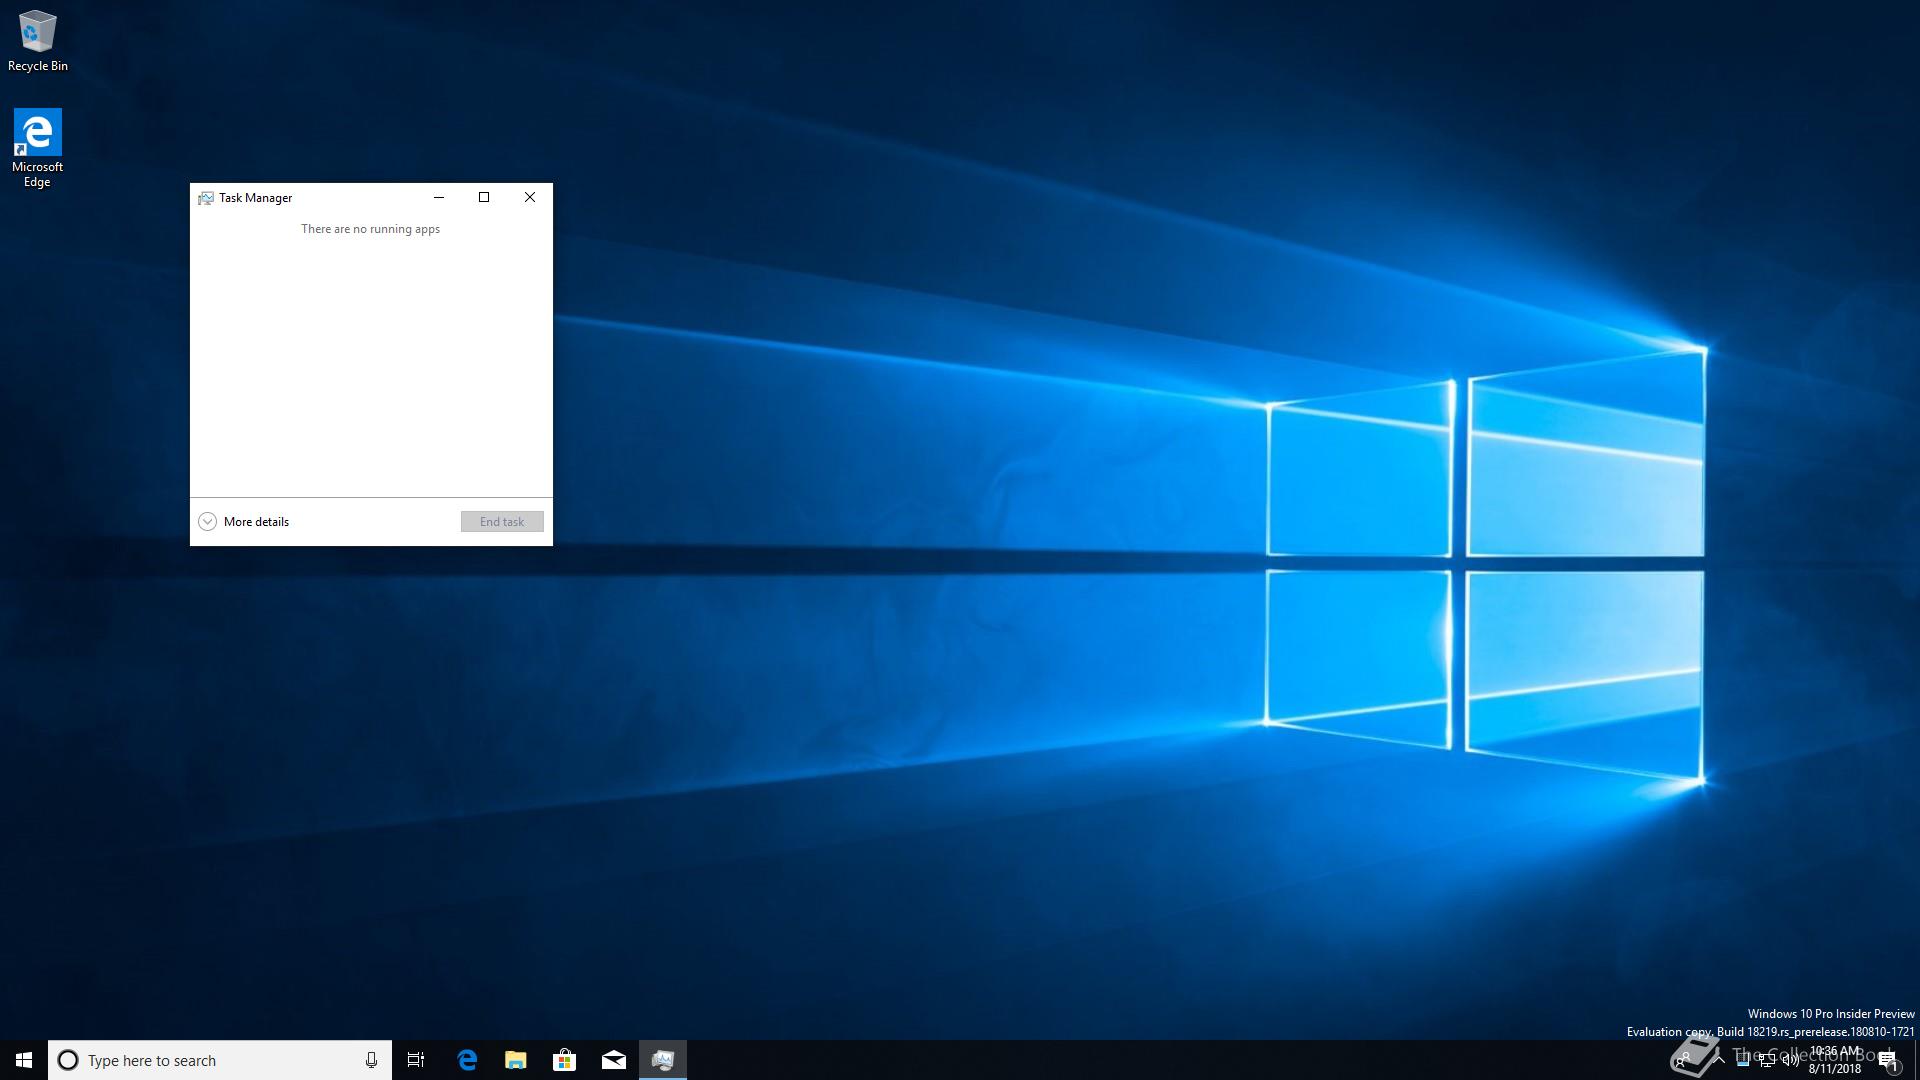Click the Task Manager taskbar button

tap(662, 1060)
